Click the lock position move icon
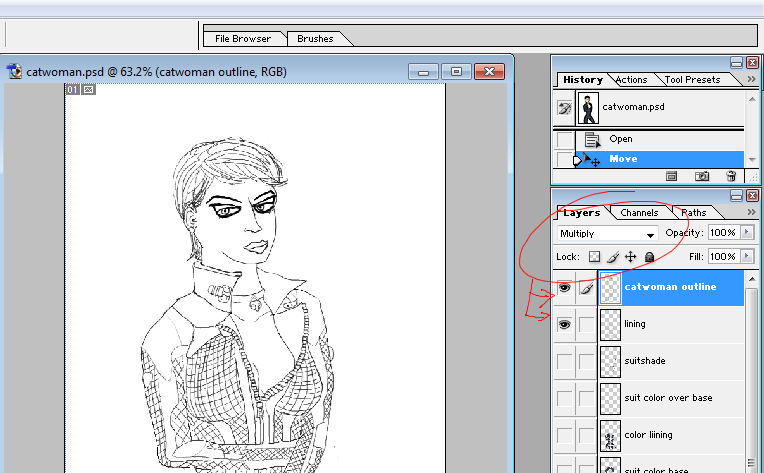Image resolution: width=764 pixels, height=473 pixels. [630, 257]
